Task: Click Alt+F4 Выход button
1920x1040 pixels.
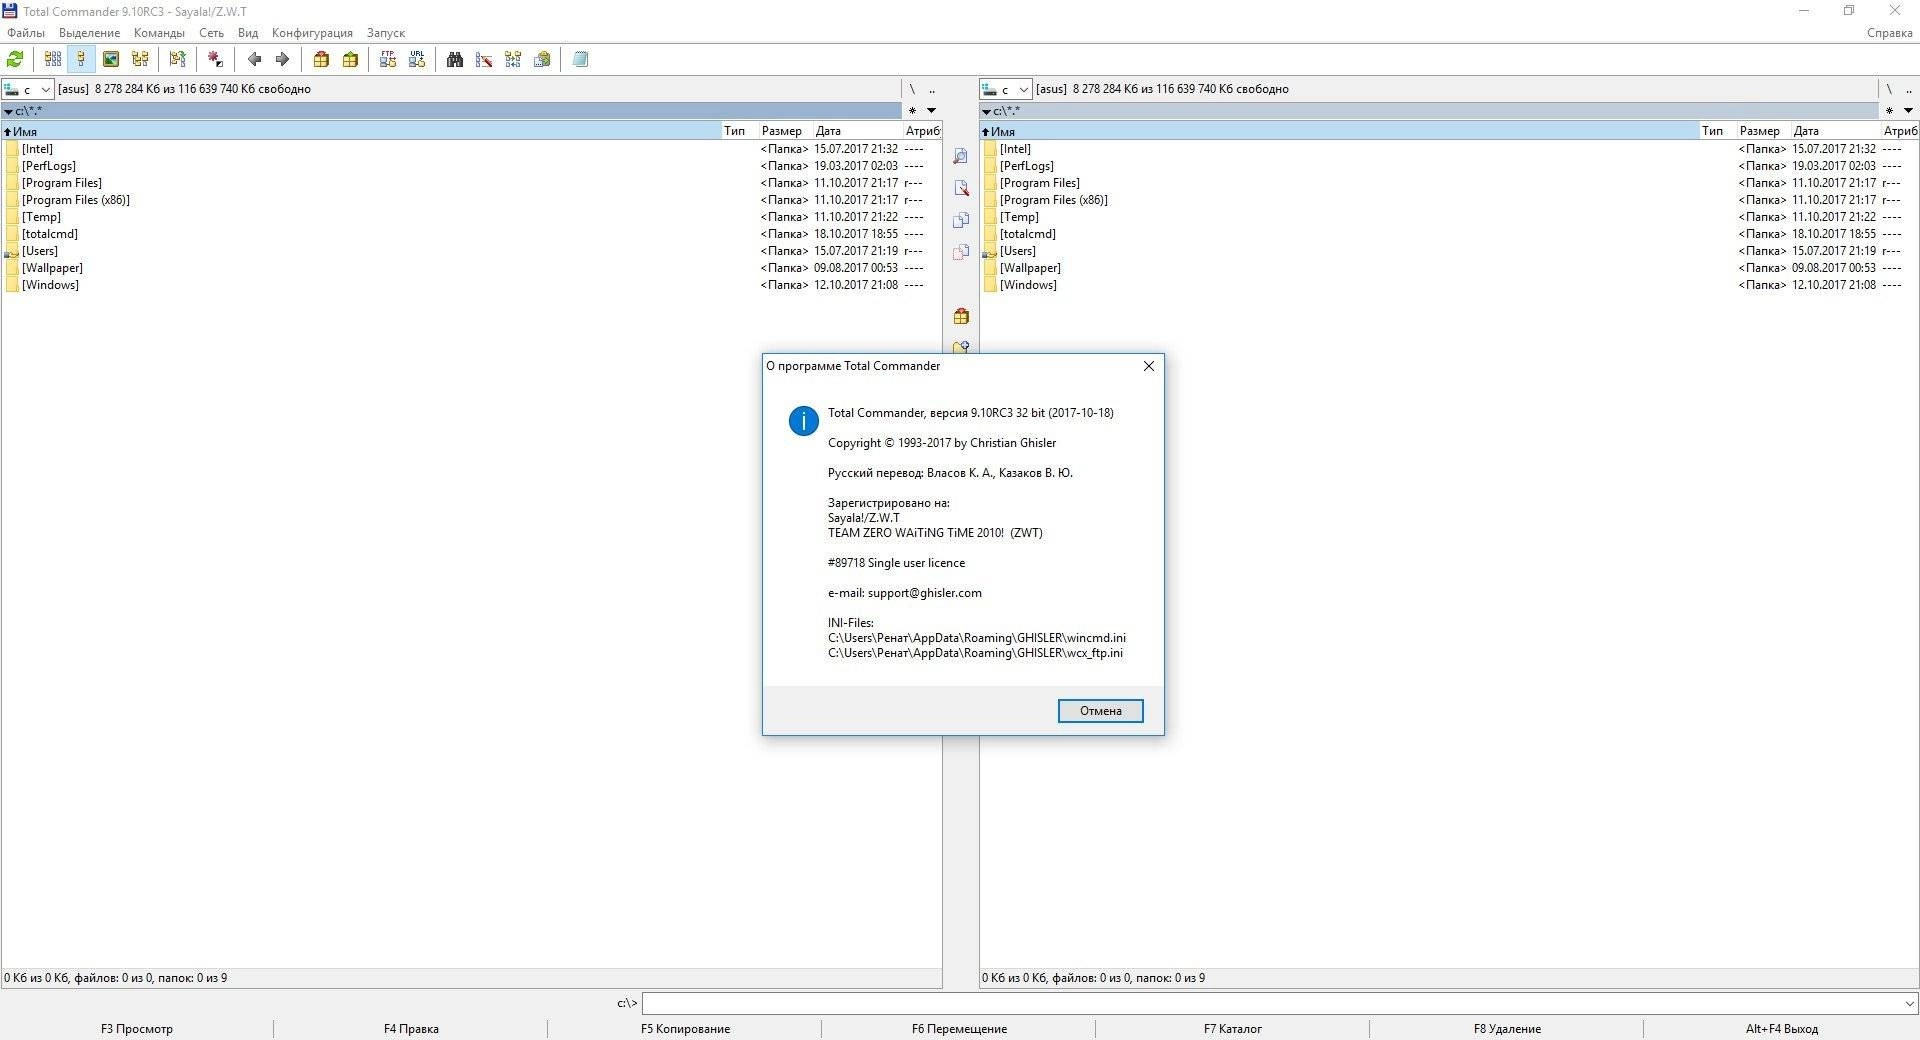Action: tap(1782, 1029)
